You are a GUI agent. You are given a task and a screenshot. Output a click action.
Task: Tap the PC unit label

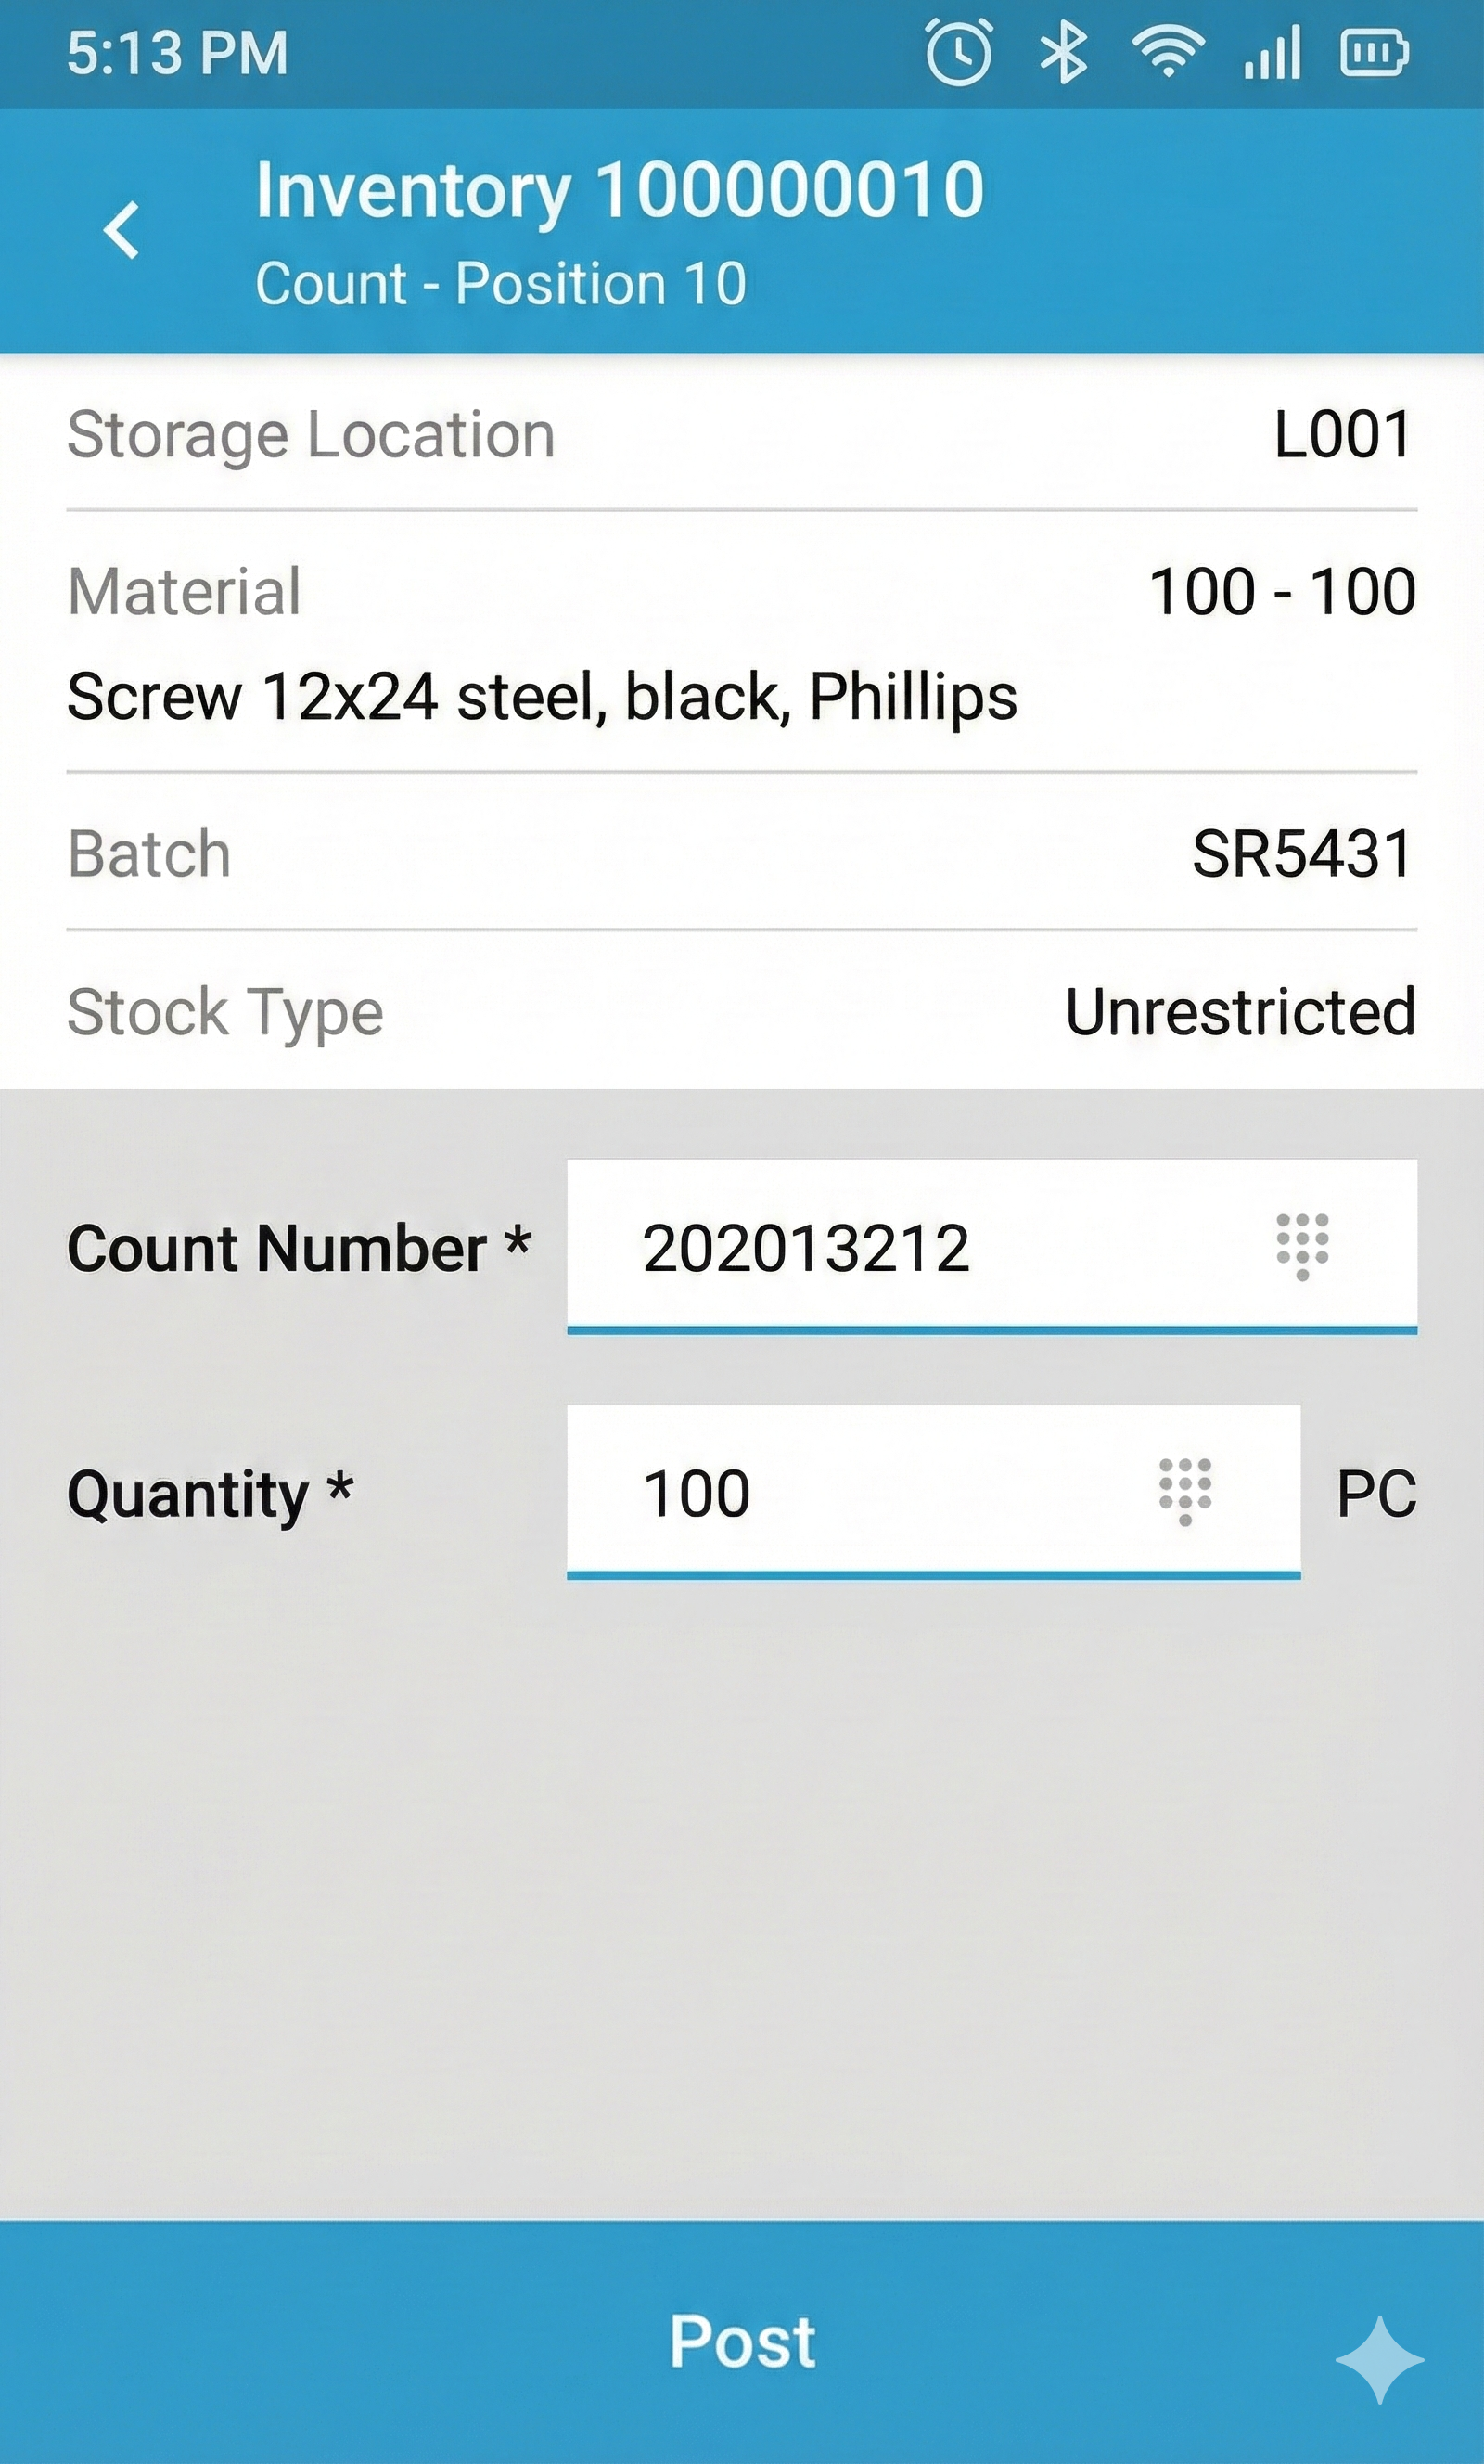click(x=1376, y=1494)
